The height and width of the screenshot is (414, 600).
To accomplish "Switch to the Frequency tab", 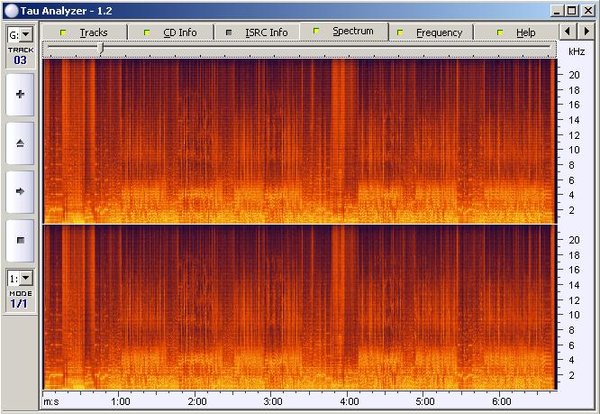I will 431,33.
